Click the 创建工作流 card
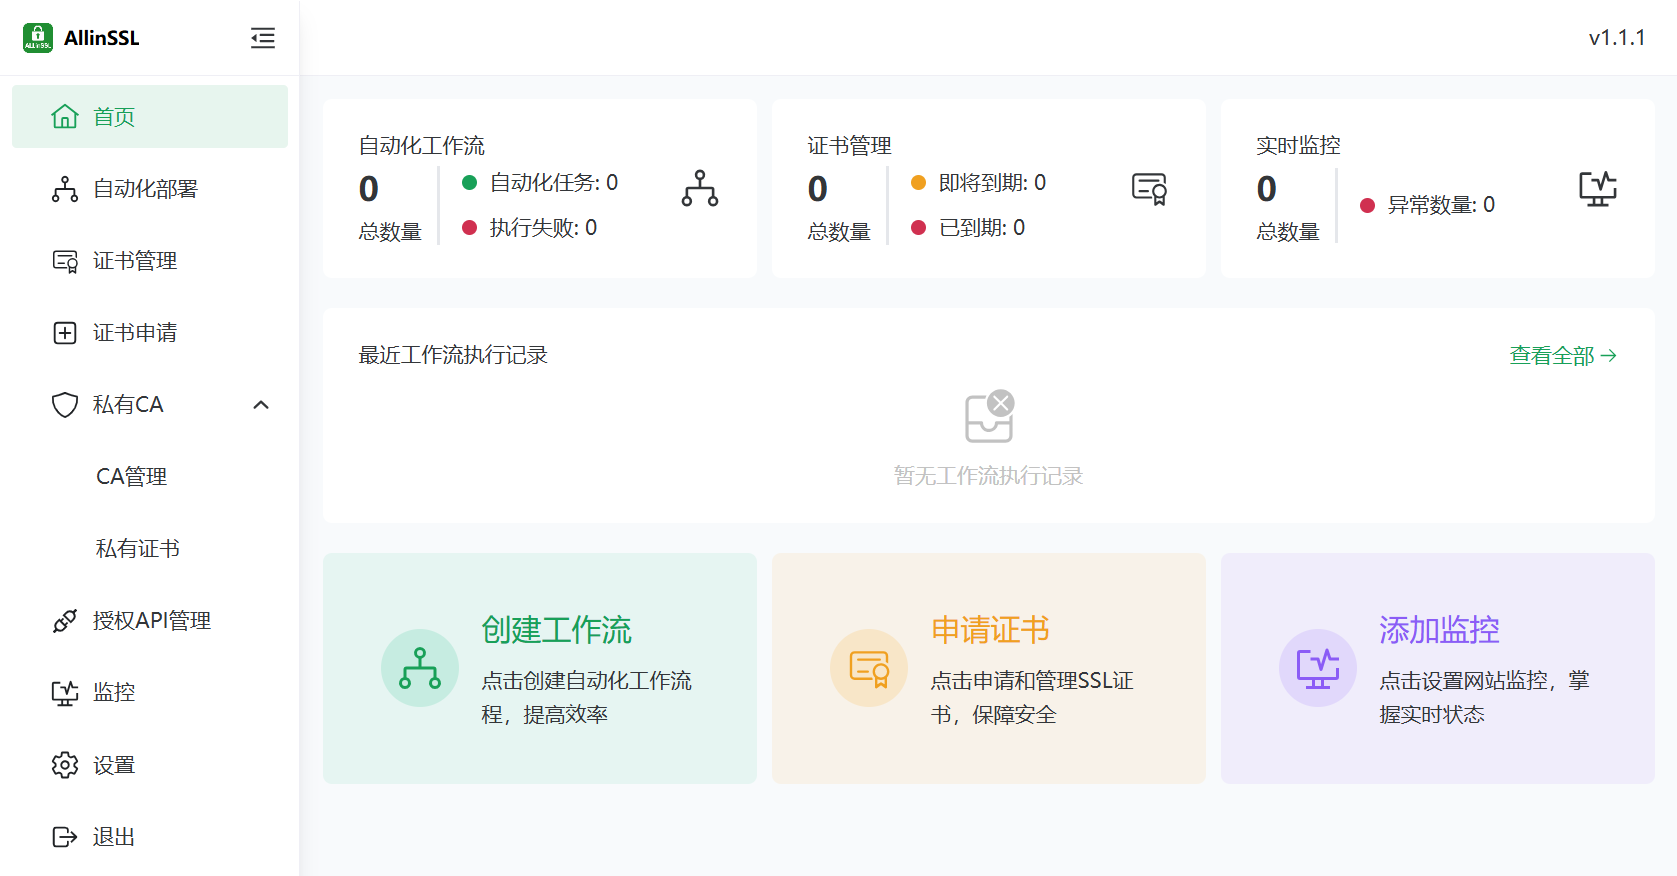This screenshot has width=1677, height=876. (539, 668)
